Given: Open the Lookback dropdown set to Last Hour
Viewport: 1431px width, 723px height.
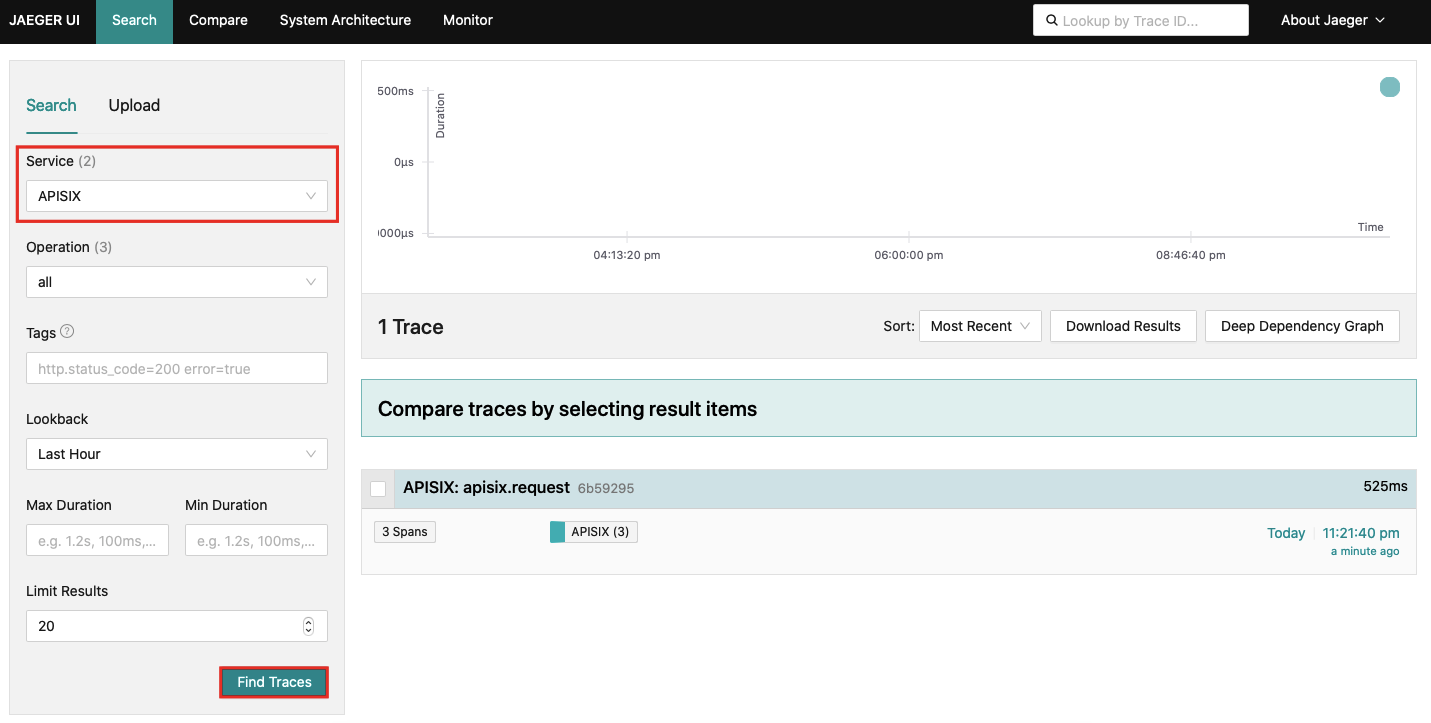Looking at the screenshot, I should point(177,454).
